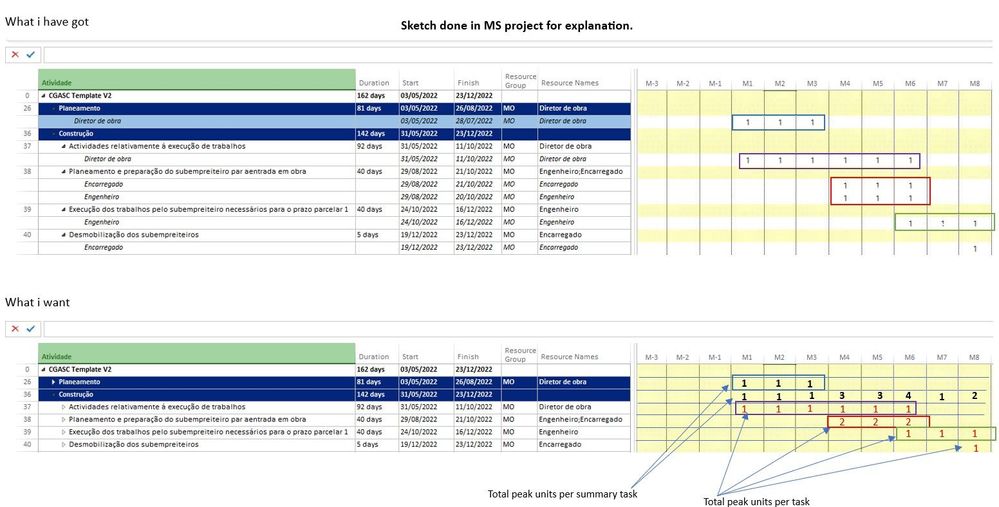Screen dimensions: 999x507
Task: Select the Start column header in the upper table
Action: coord(426,80)
